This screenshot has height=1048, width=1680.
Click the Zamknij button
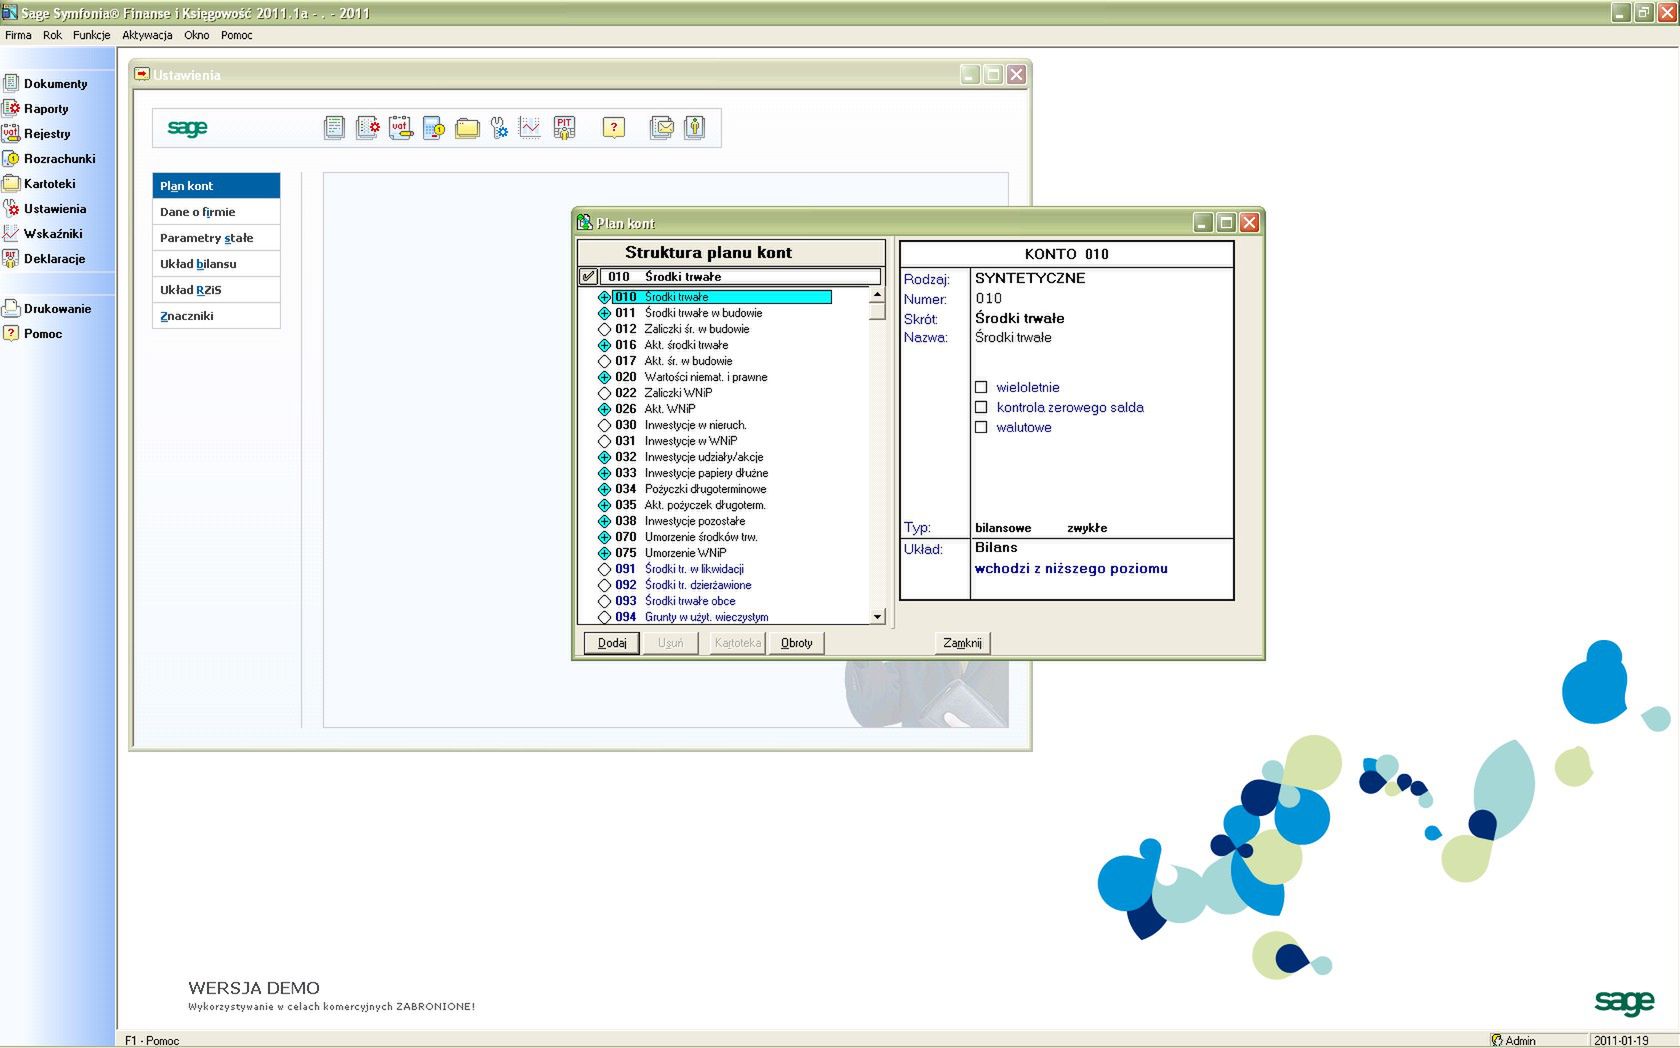pos(962,643)
